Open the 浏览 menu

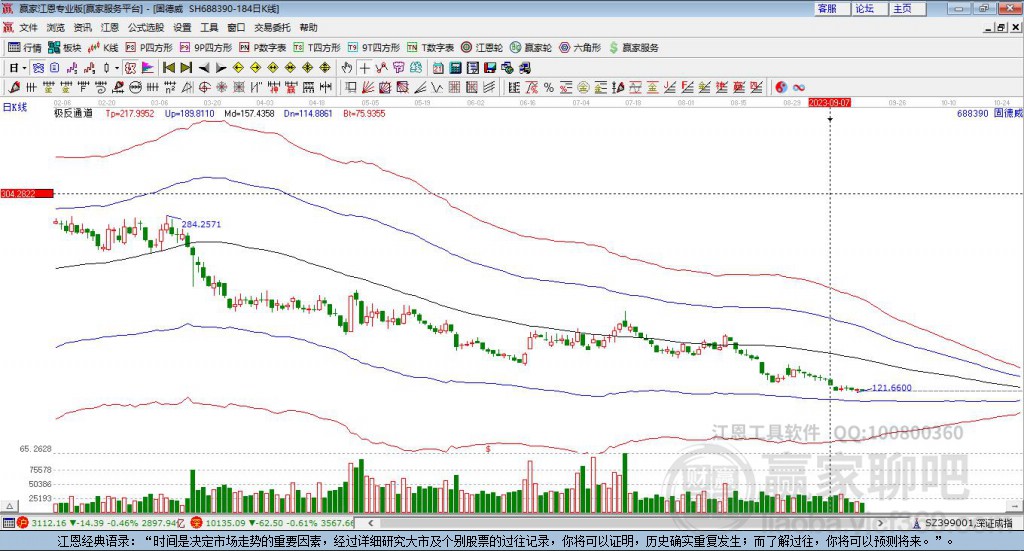pyautogui.click(x=56, y=27)
